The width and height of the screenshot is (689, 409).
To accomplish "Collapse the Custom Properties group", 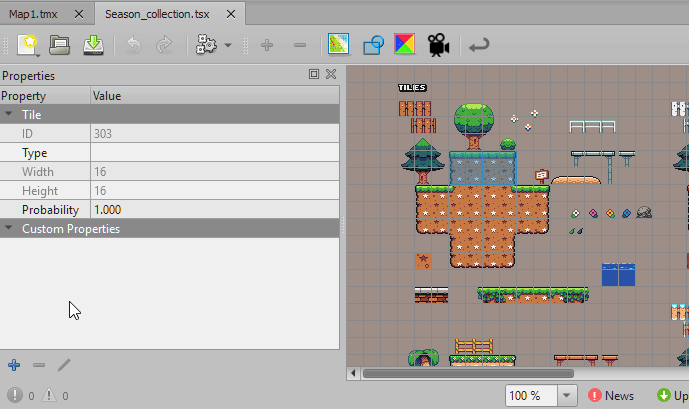I will click(9, 229).
